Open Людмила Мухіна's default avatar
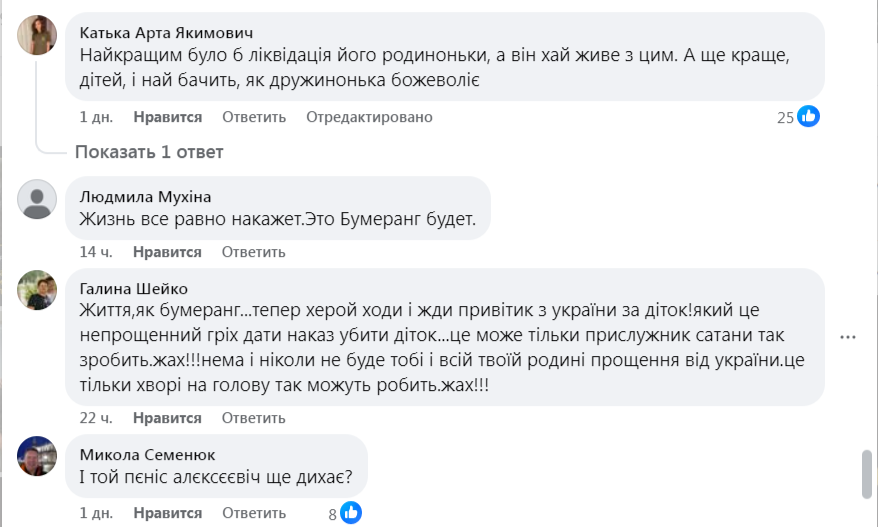Viewport: 878px width, 527px height. pos(37,199)
